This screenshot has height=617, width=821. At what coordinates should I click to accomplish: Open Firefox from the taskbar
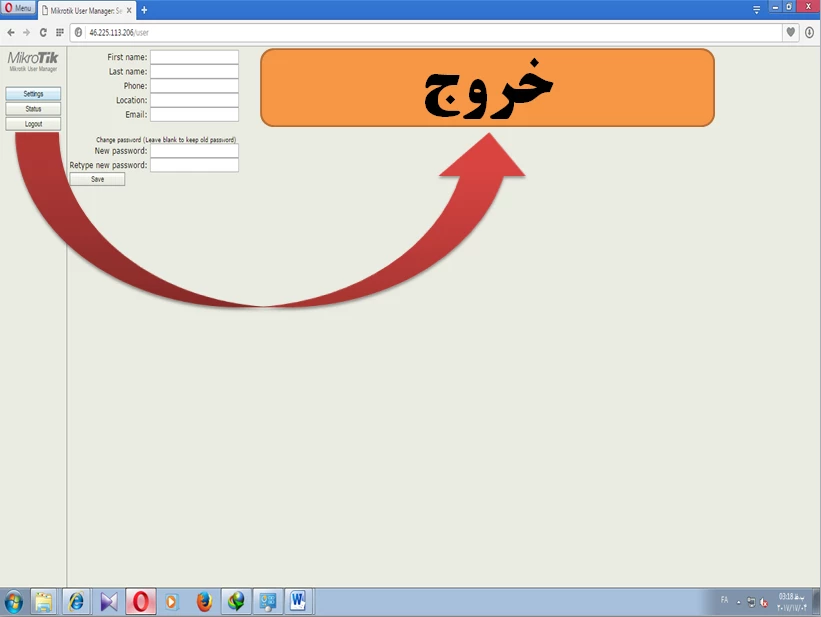(x=204, y=602)
